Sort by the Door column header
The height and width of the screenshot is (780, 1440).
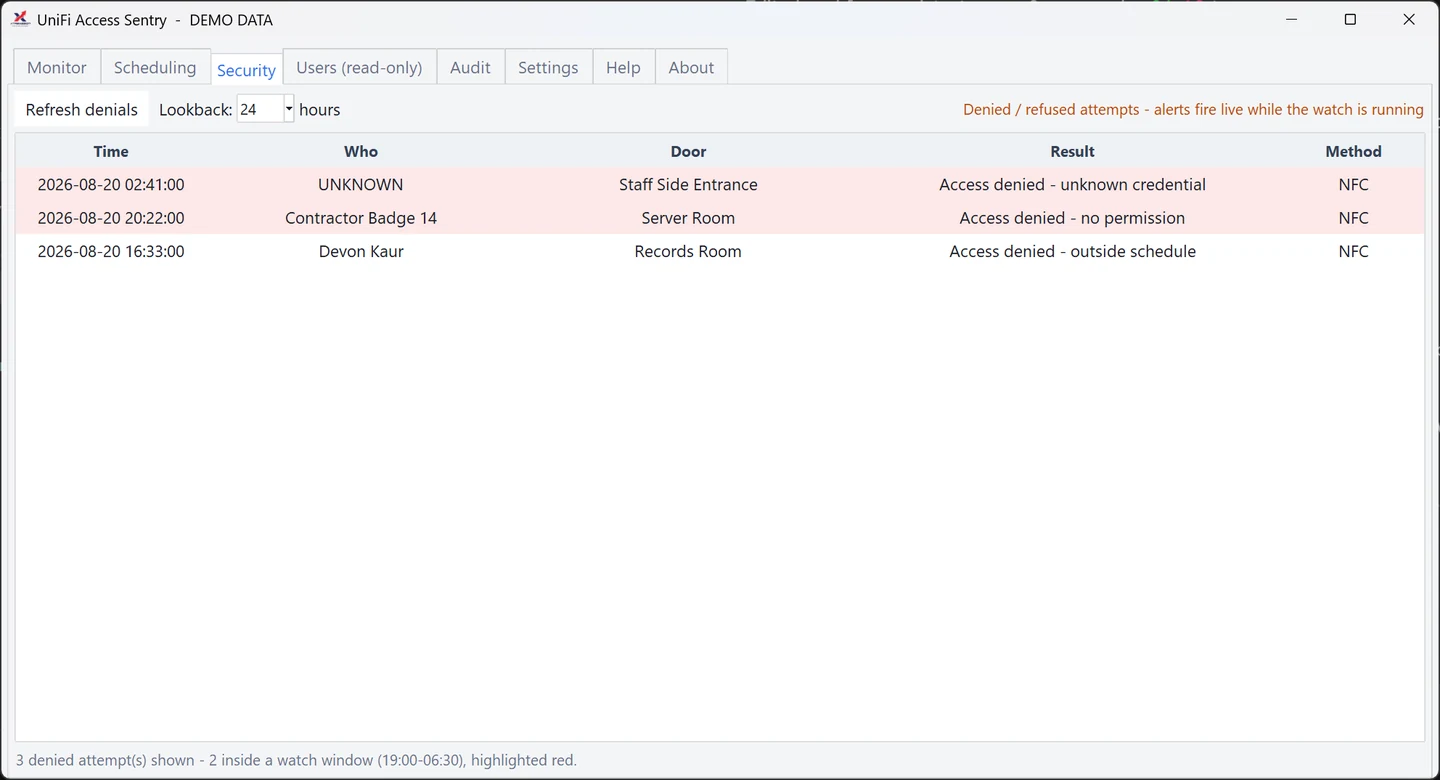click(688, 151)
